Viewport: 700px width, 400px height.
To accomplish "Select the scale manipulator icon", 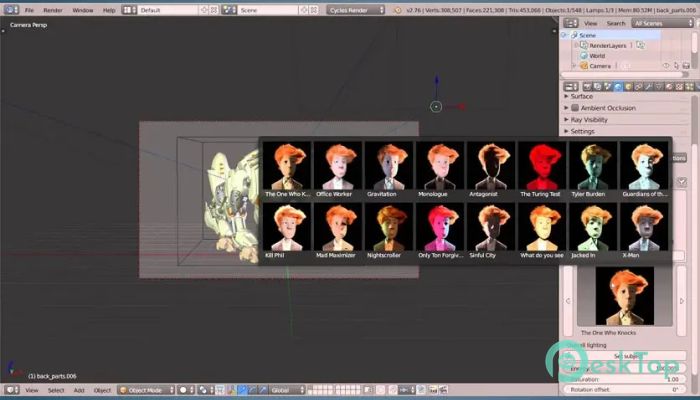I will [262, 390].
